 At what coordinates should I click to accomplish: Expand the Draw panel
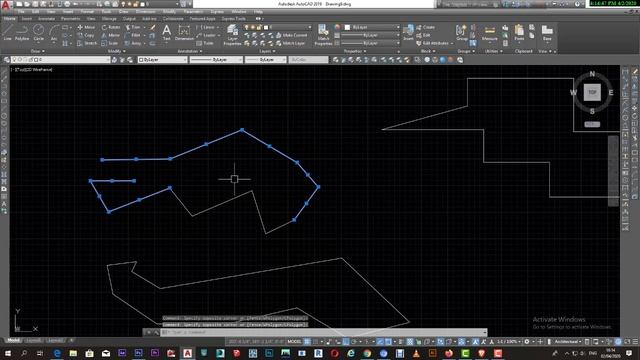[38, 51]
